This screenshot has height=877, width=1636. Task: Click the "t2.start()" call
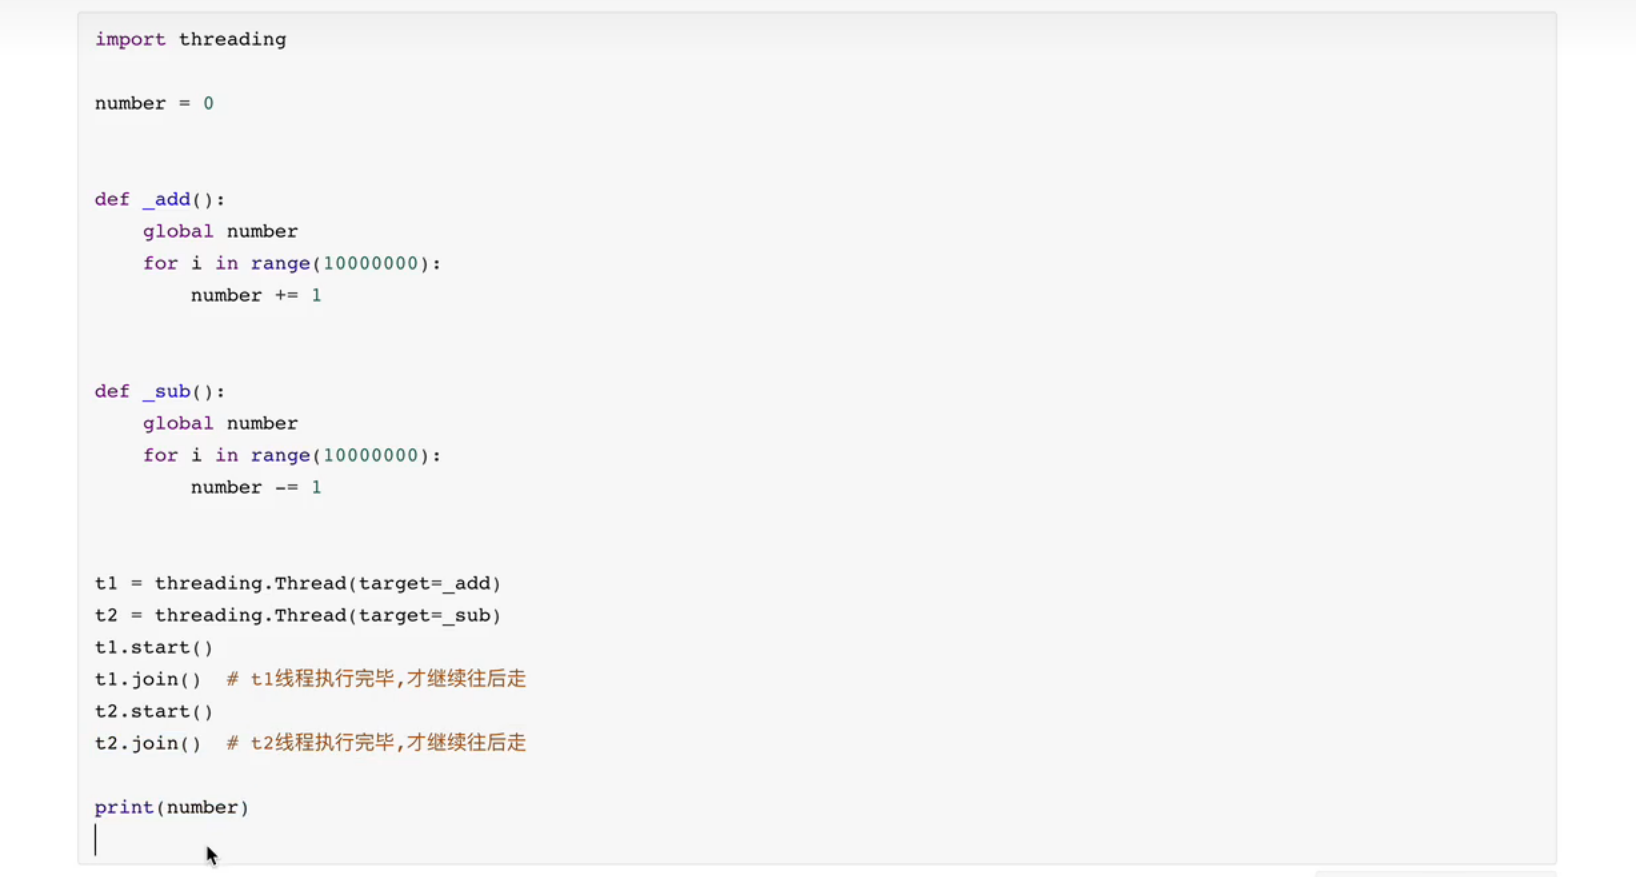click(154, 711)
